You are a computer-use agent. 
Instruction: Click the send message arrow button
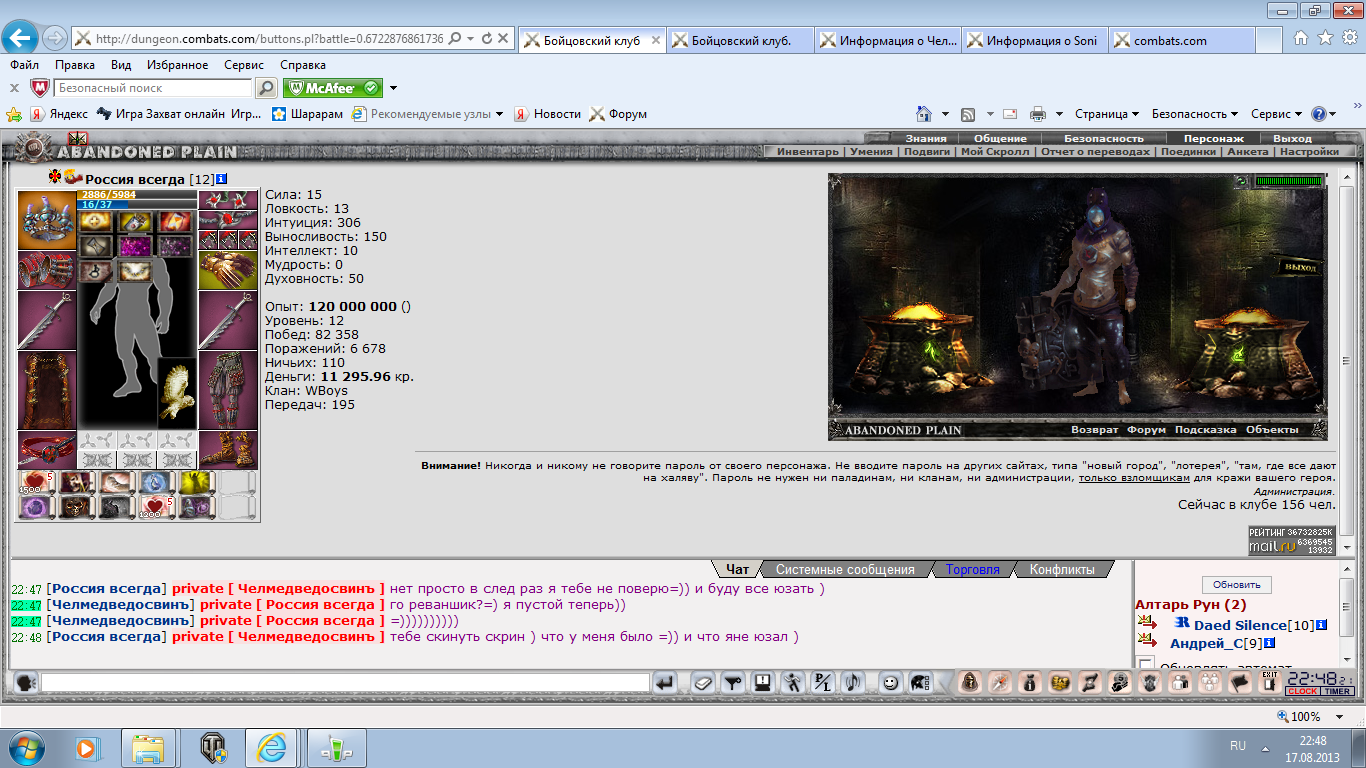(665, 683)
